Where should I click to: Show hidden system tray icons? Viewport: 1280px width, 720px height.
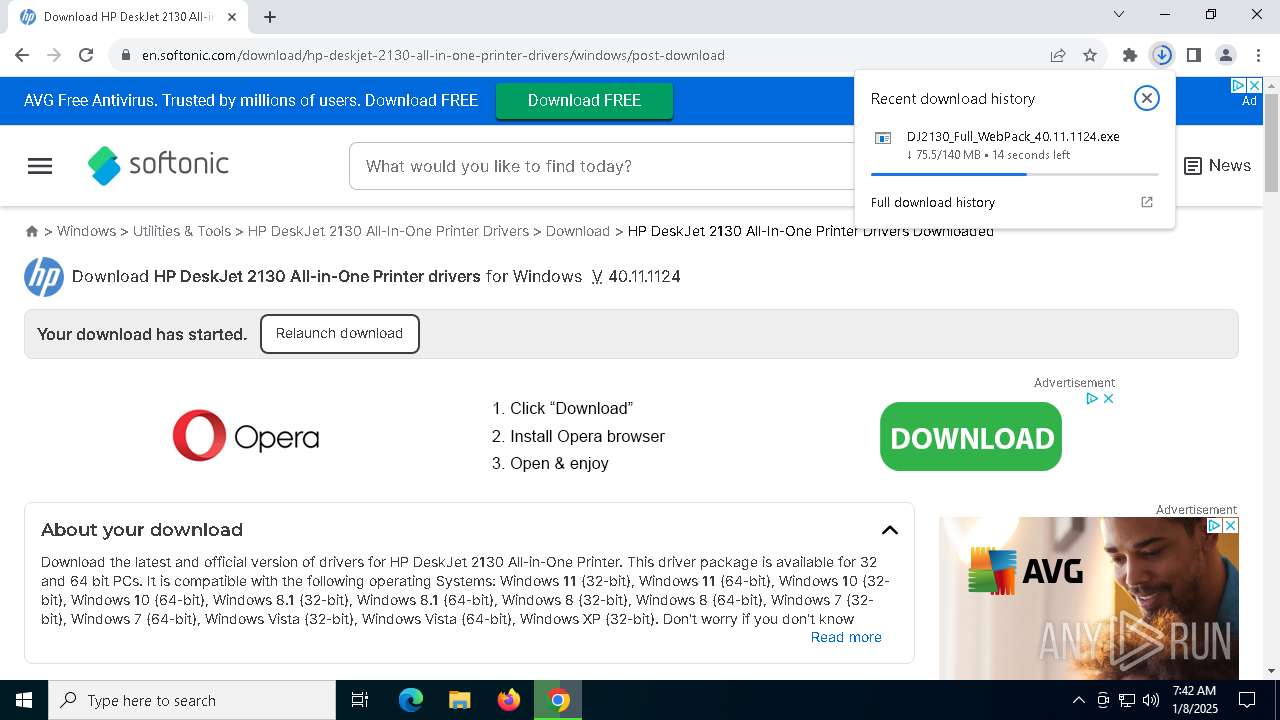coord(1078,700)
